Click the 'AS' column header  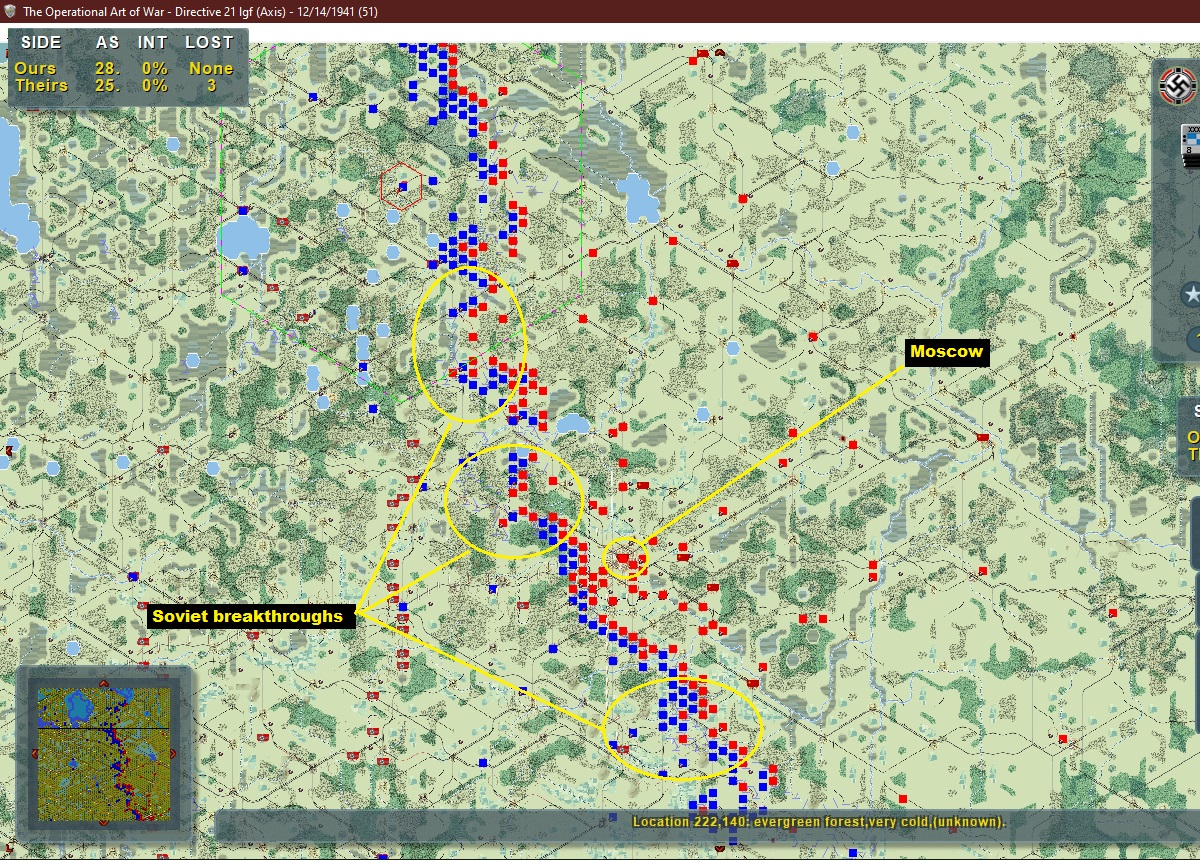107,43
